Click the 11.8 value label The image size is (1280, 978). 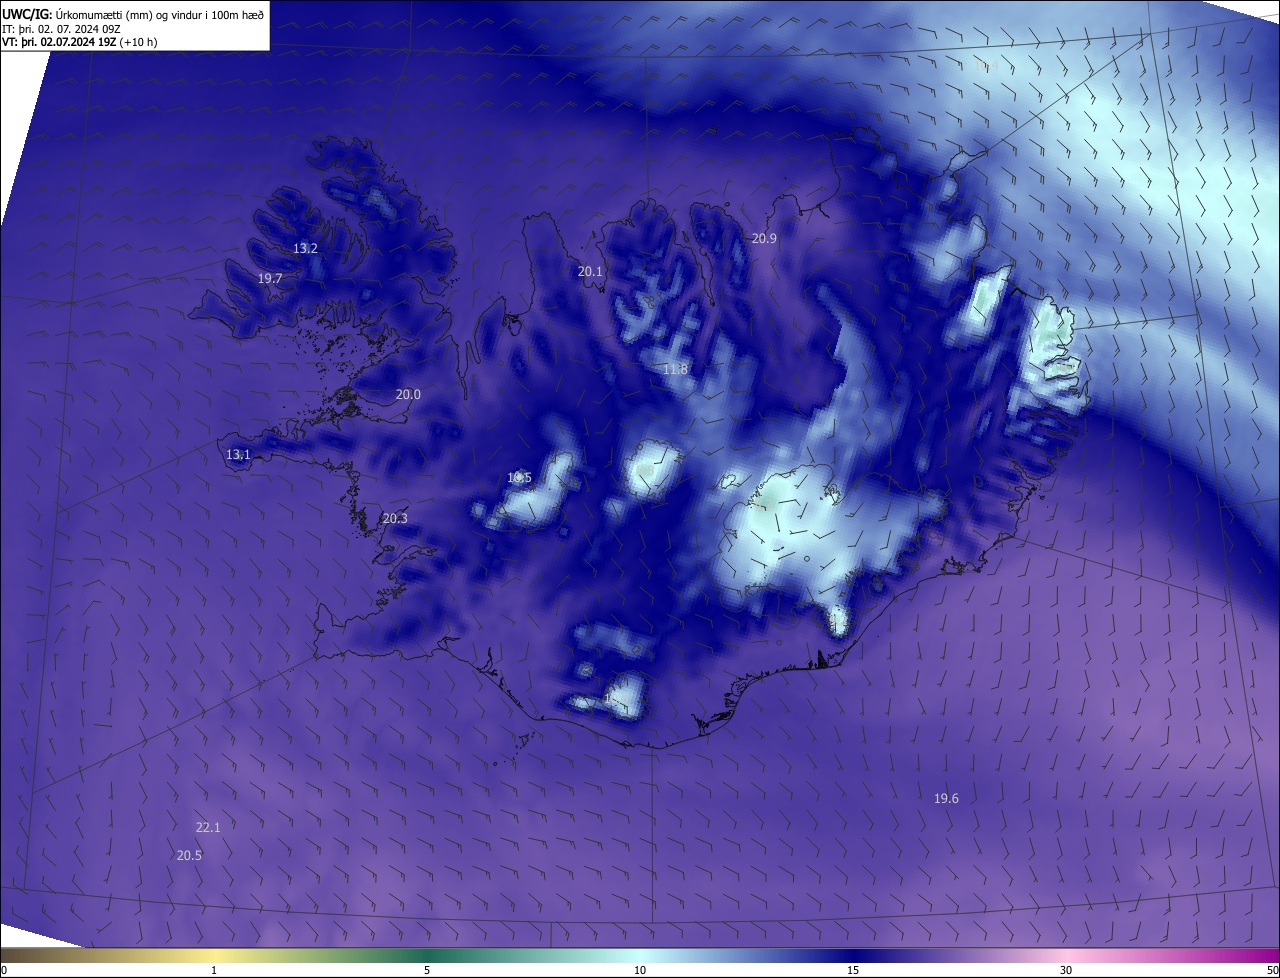[x=675, y=369]
